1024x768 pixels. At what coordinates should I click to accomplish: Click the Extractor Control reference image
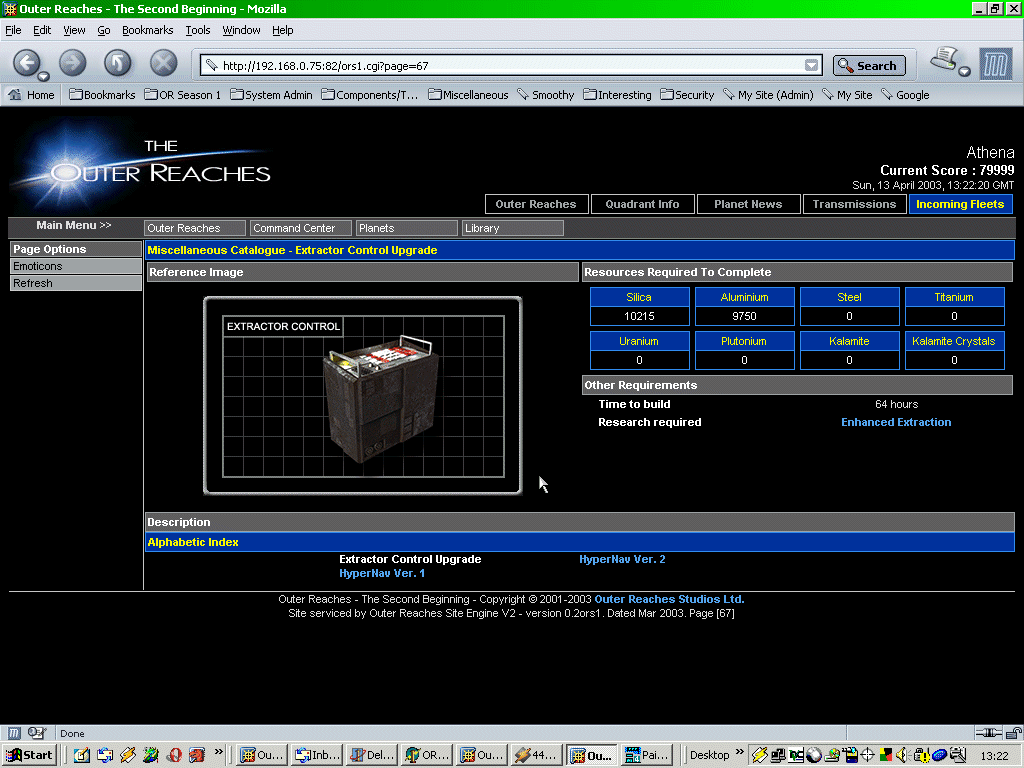click(x=362, y=396)
